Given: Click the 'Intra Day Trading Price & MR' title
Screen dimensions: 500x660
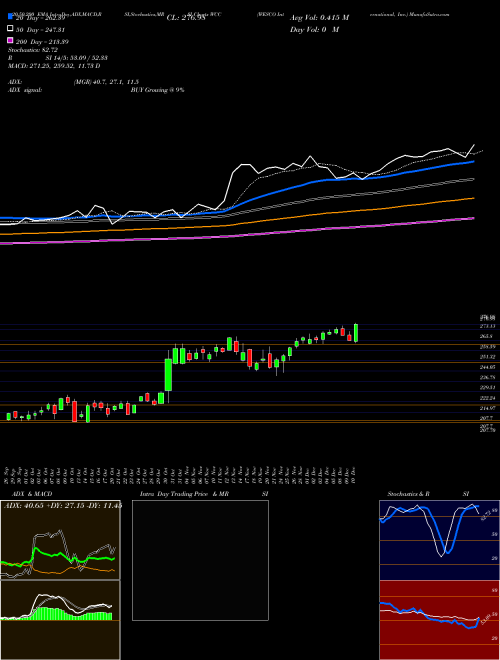Looking at the screenshot, I should coord(184,494).
